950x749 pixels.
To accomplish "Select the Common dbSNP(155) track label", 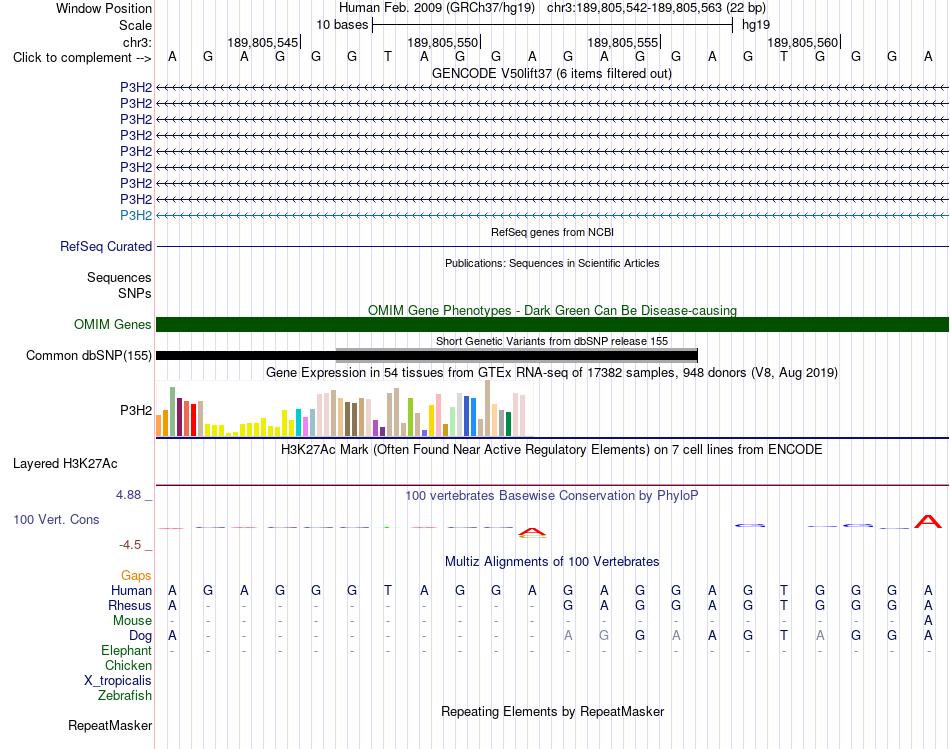I will coord(88,355).
